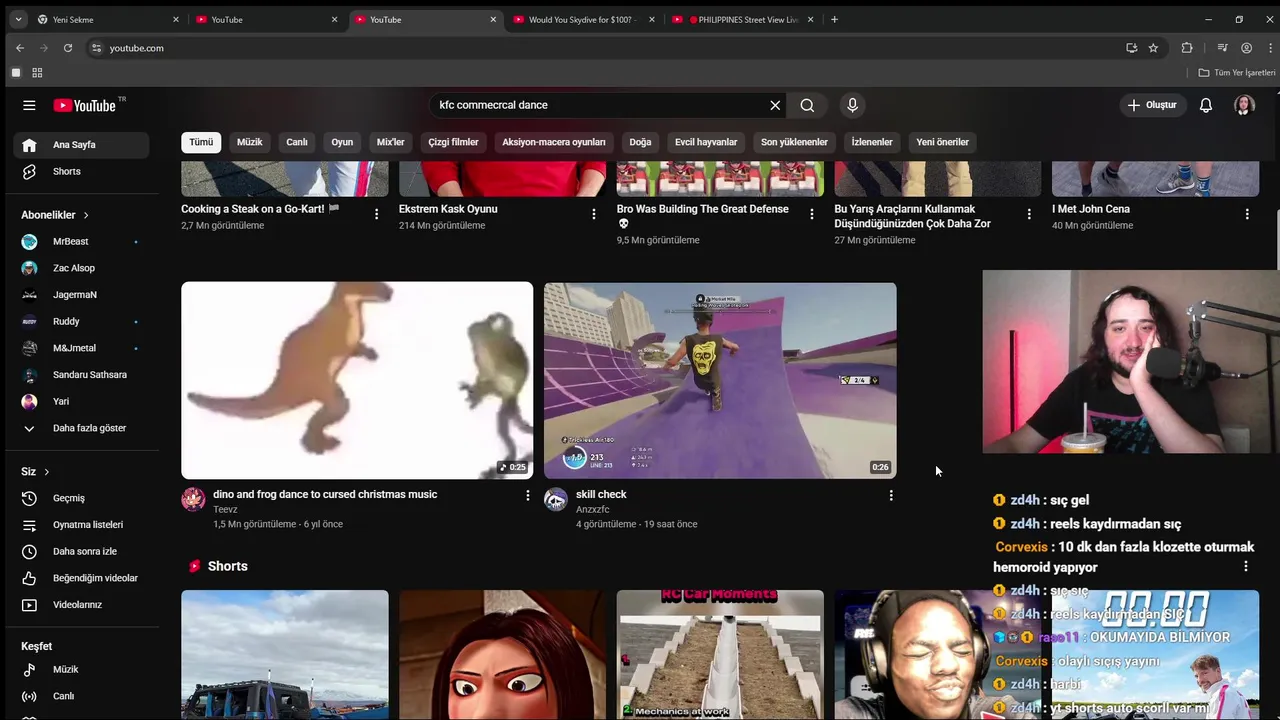The height and width of the screenshot is (720, 1280).
Task: Click the magnifier search button
Action: click(x=807, y=105)
